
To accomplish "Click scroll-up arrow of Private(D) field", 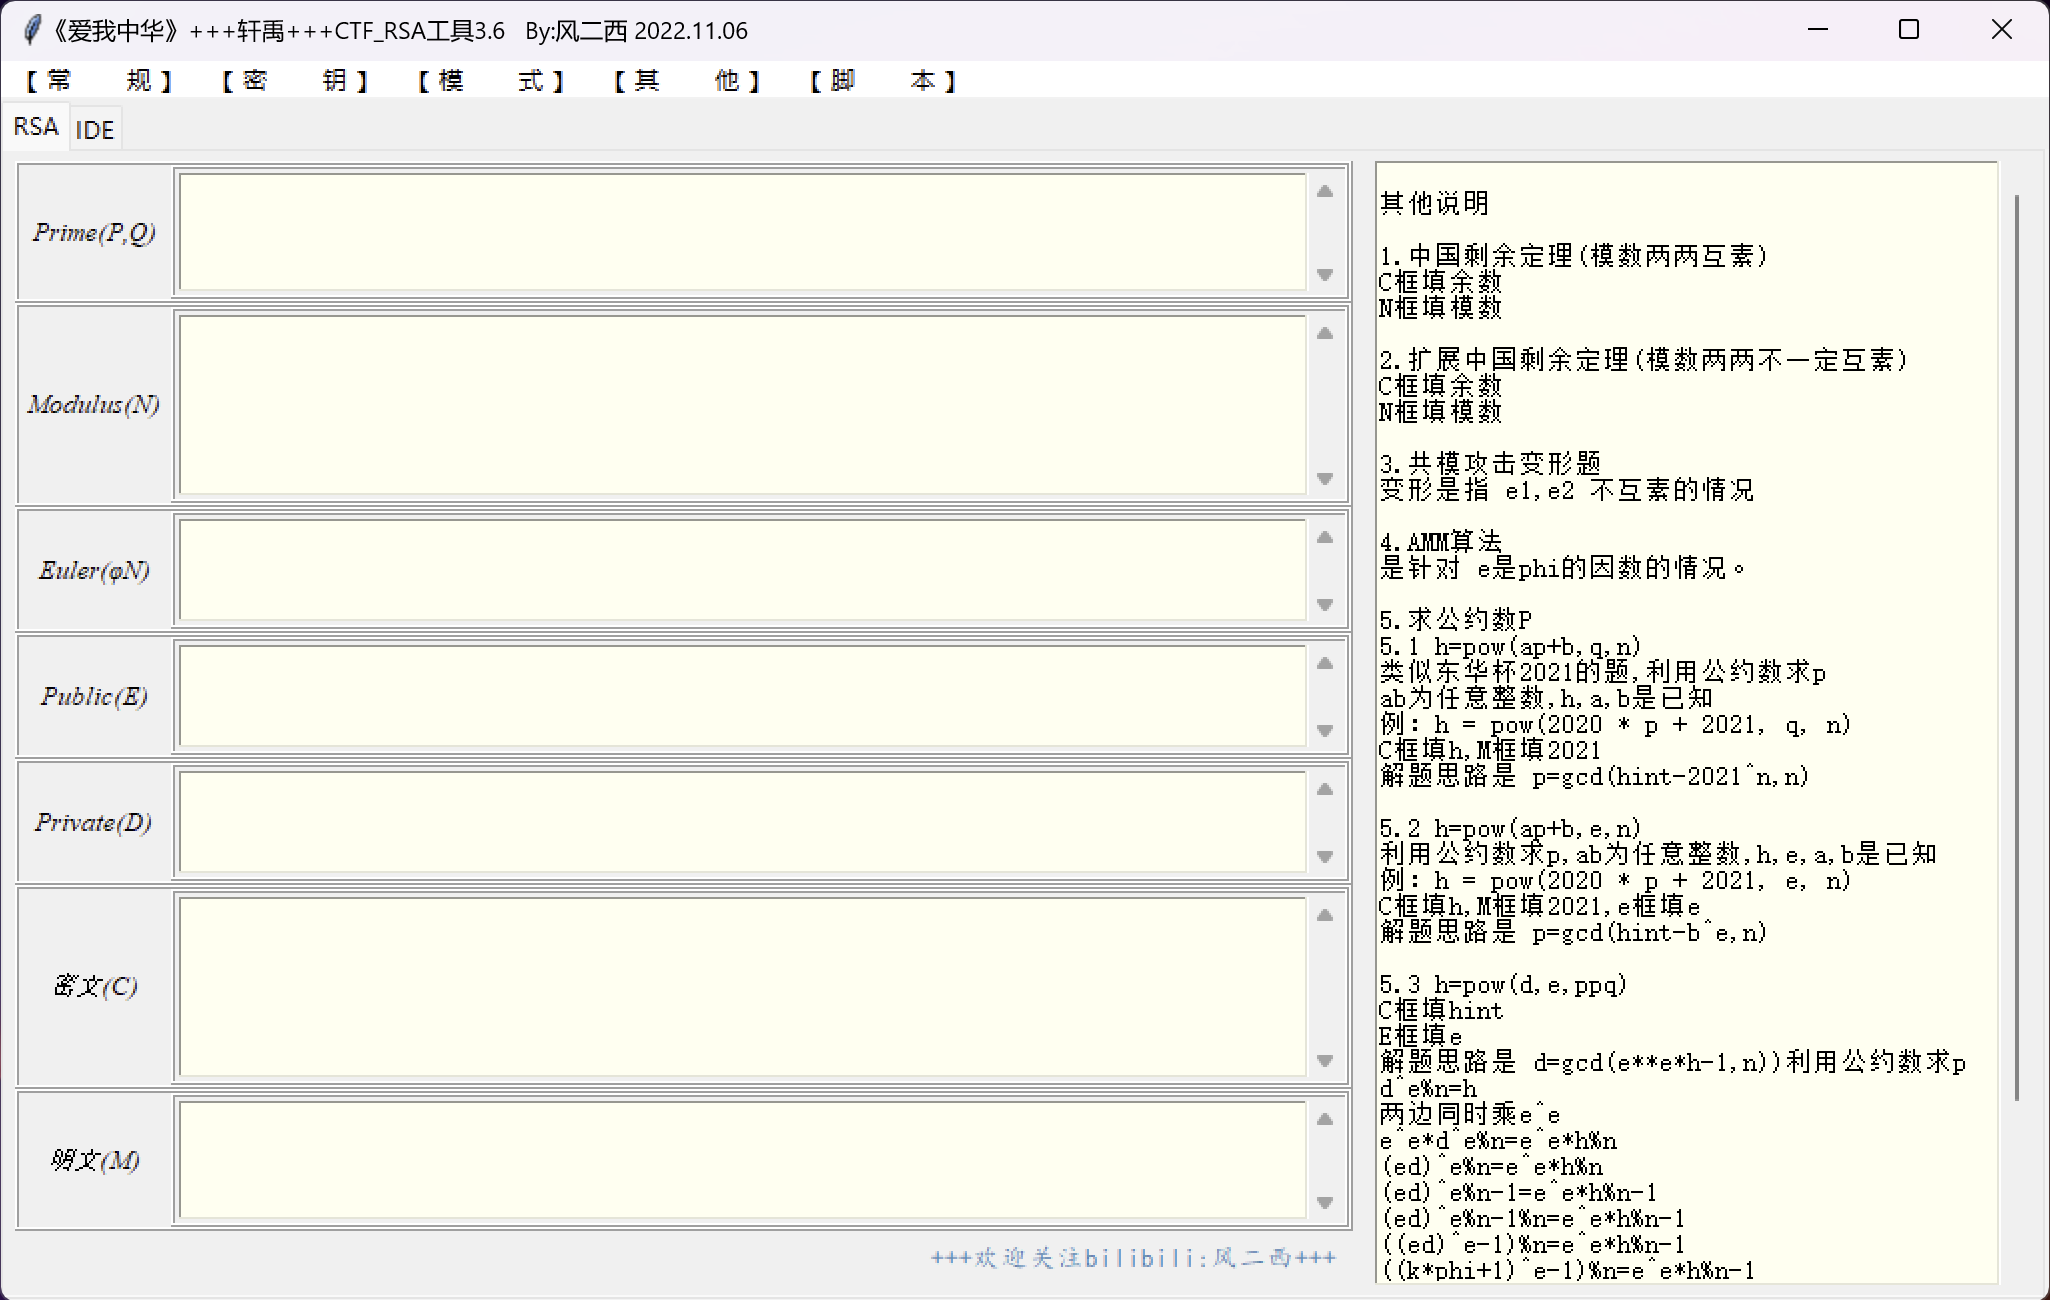I will point(1325,790).
